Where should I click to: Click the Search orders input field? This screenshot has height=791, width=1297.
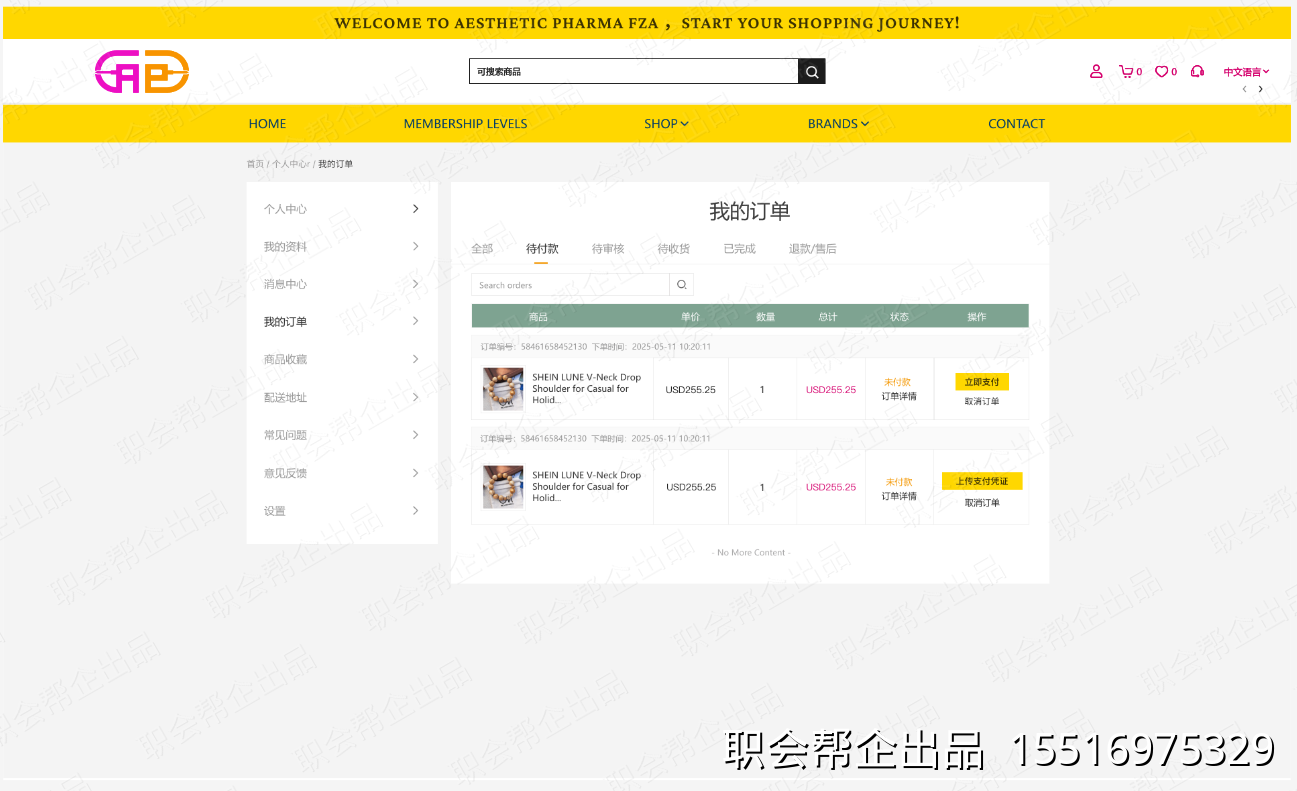coord(570,285)
